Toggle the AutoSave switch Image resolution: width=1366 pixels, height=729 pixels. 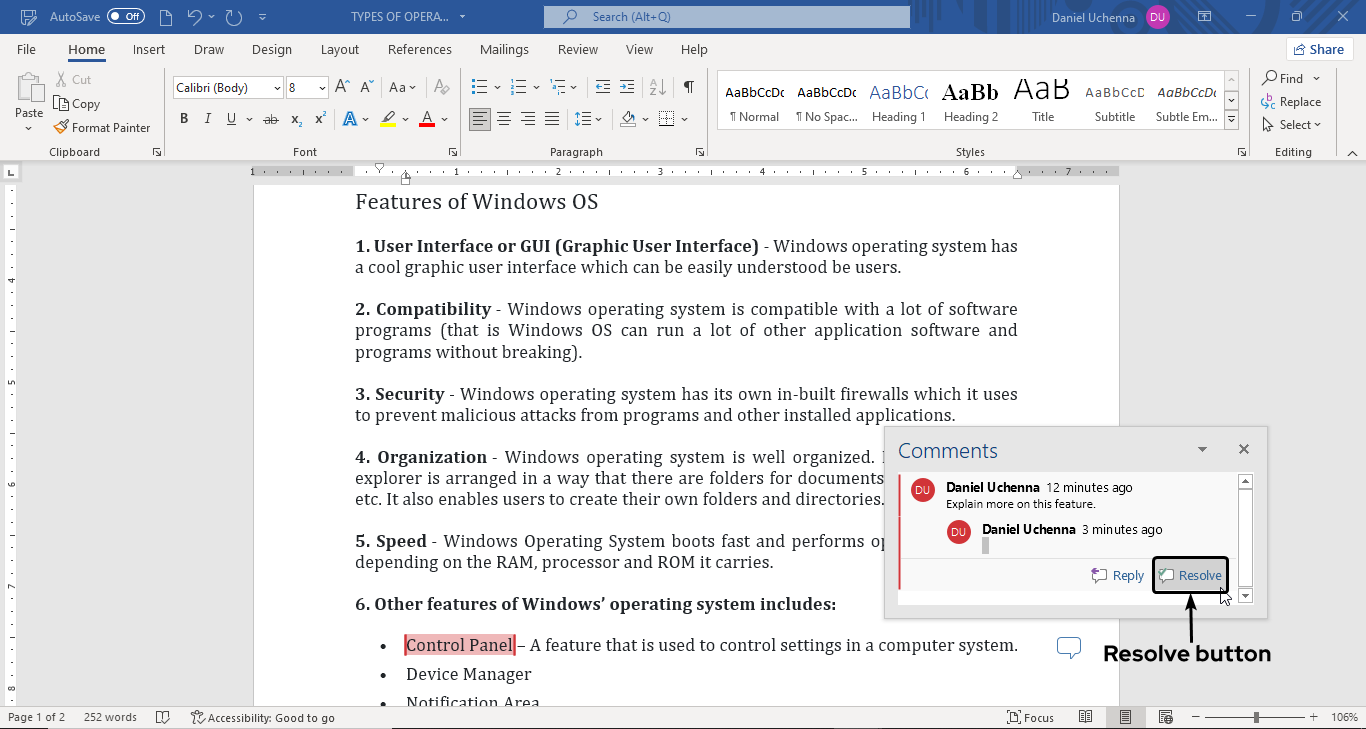[126, 17]
